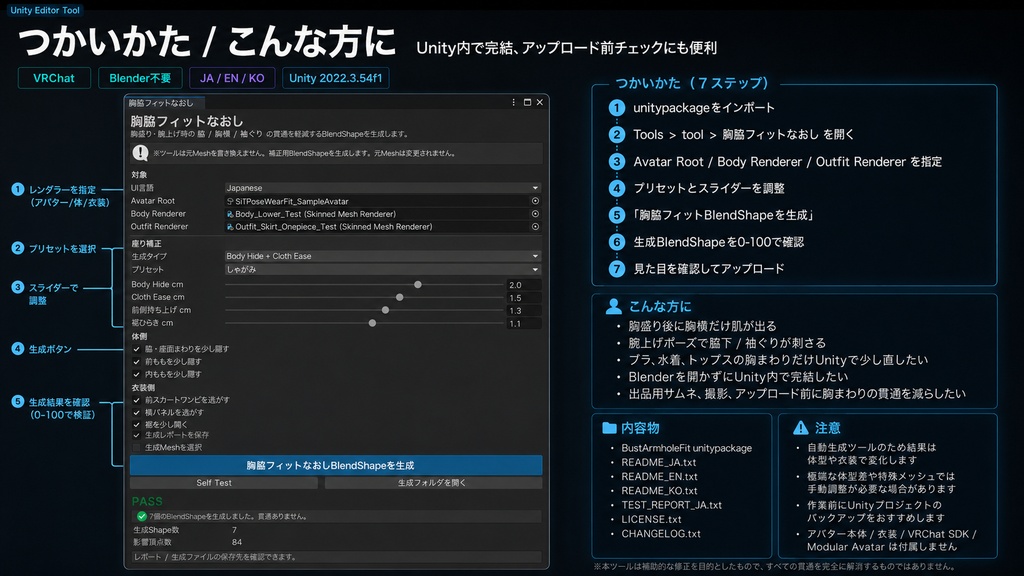Click the step text プリセットとスライダーを調整

point(709,189)
